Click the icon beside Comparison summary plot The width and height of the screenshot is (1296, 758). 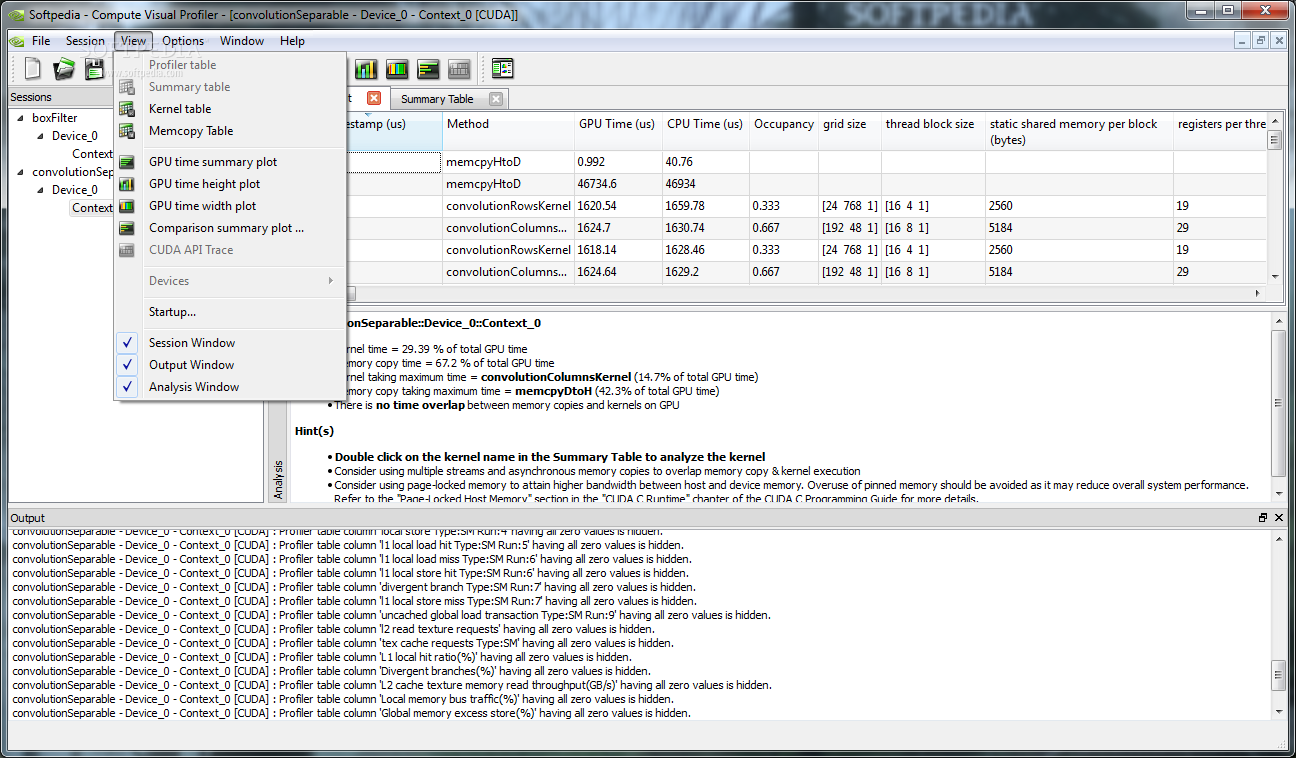pos(127,228)
